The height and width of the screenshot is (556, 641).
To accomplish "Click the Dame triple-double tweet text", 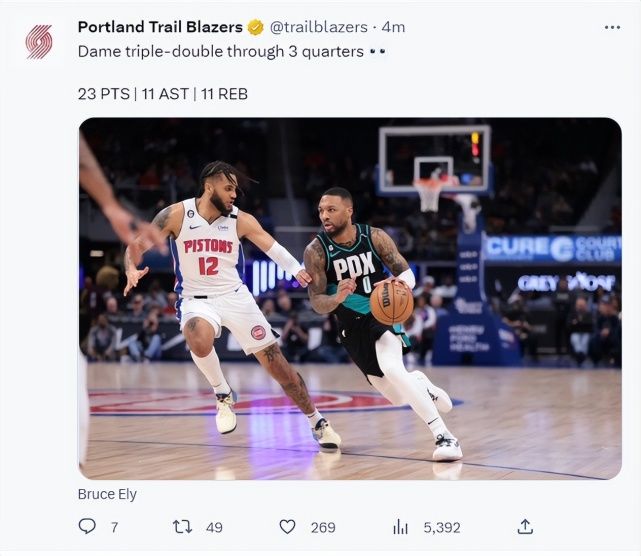I will click(220, 51).
